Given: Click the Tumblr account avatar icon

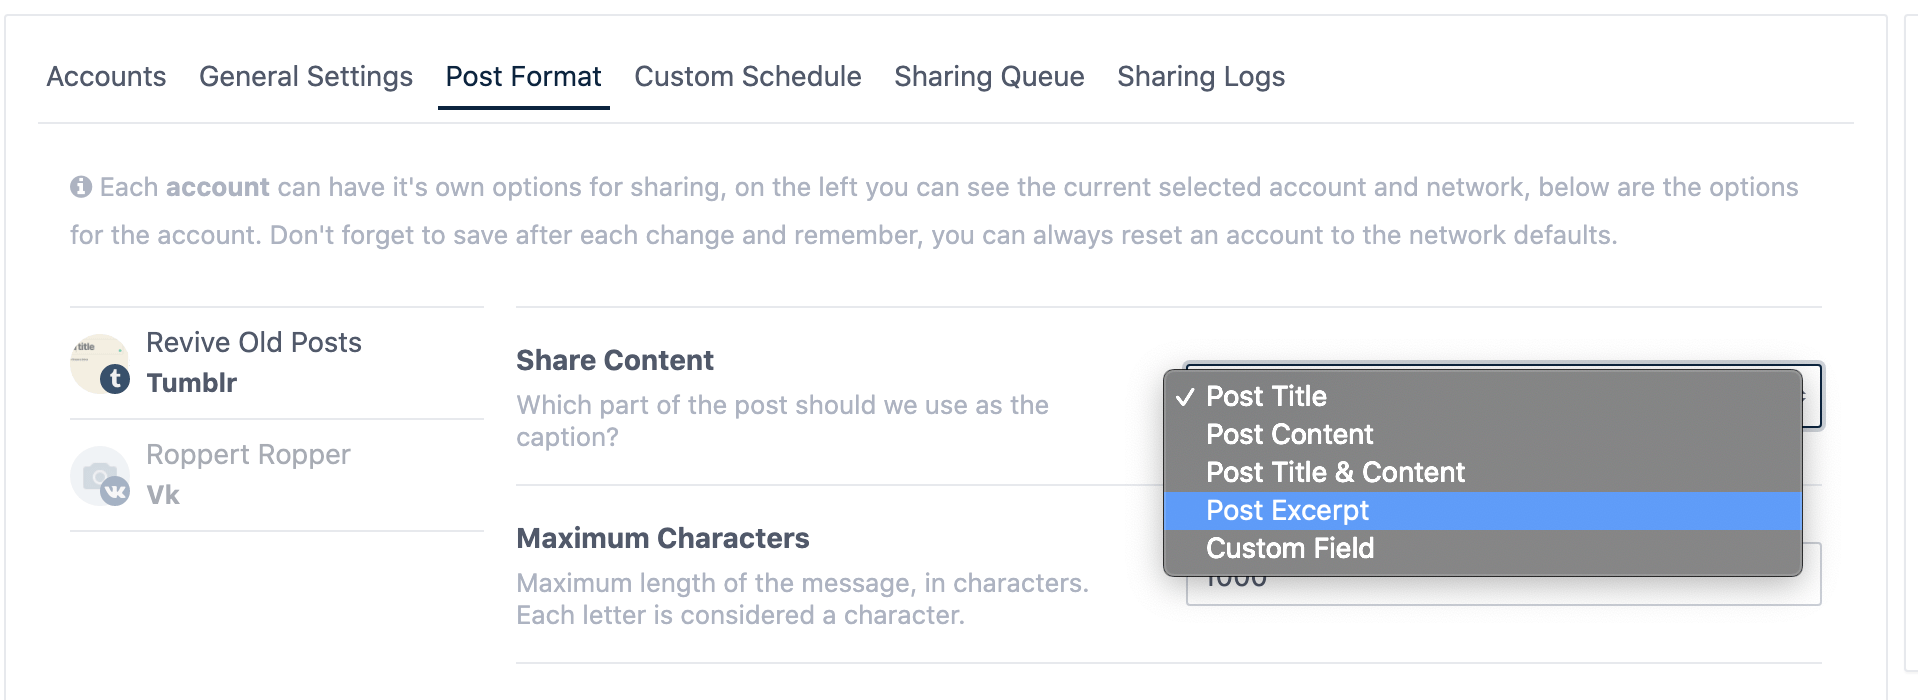Looking at the screenshot, I should pos(100,364).
